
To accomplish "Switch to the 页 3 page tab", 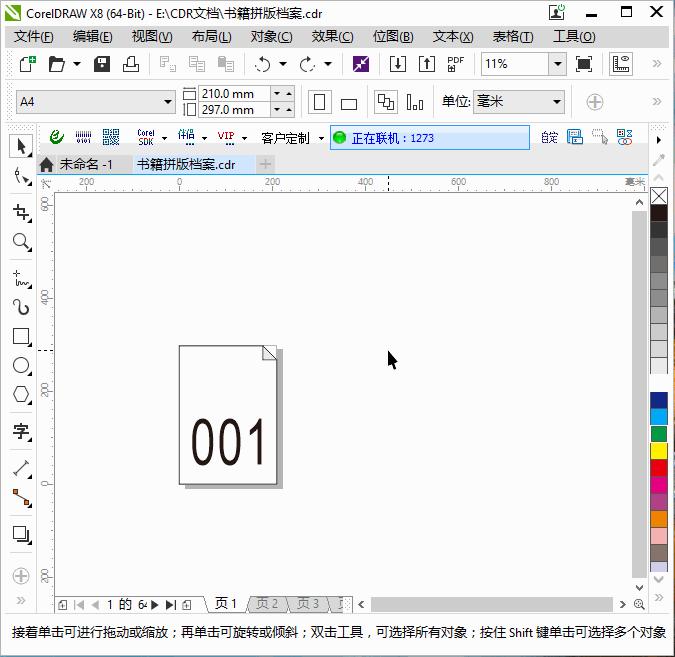I will pyautogui.click(x=308, y=604).
